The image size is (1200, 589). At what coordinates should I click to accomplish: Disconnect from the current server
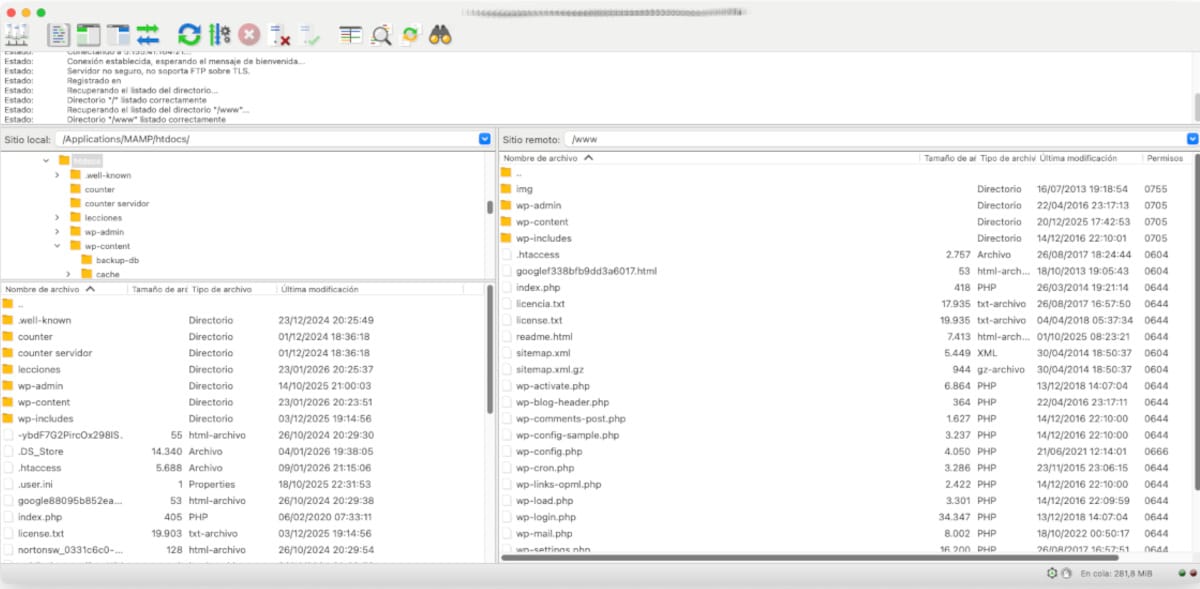pos(281,35)
